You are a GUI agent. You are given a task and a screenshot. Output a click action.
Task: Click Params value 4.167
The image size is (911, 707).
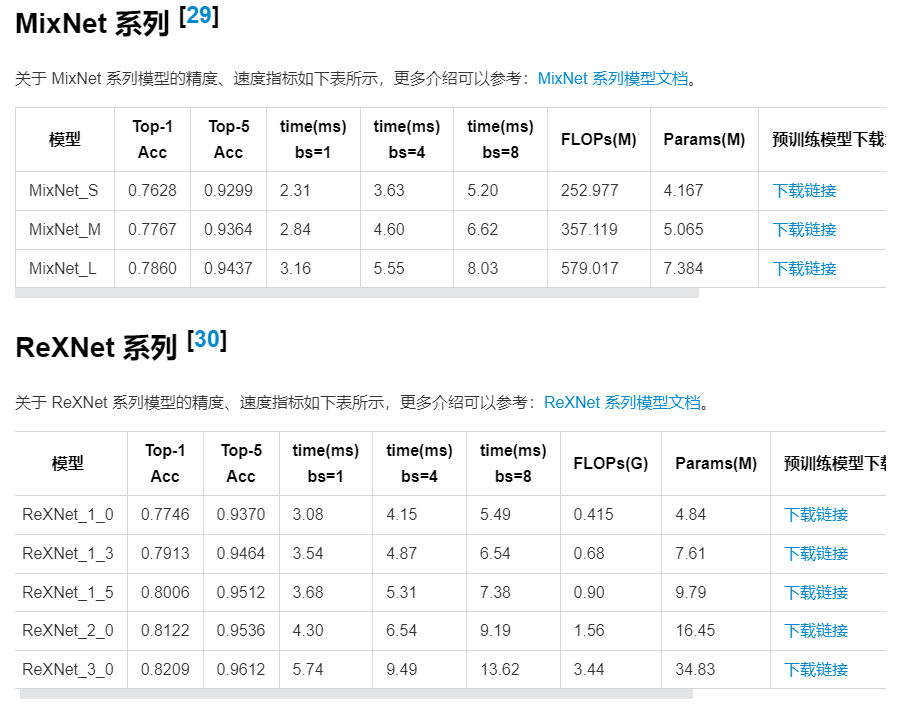(x=683, y=191)
